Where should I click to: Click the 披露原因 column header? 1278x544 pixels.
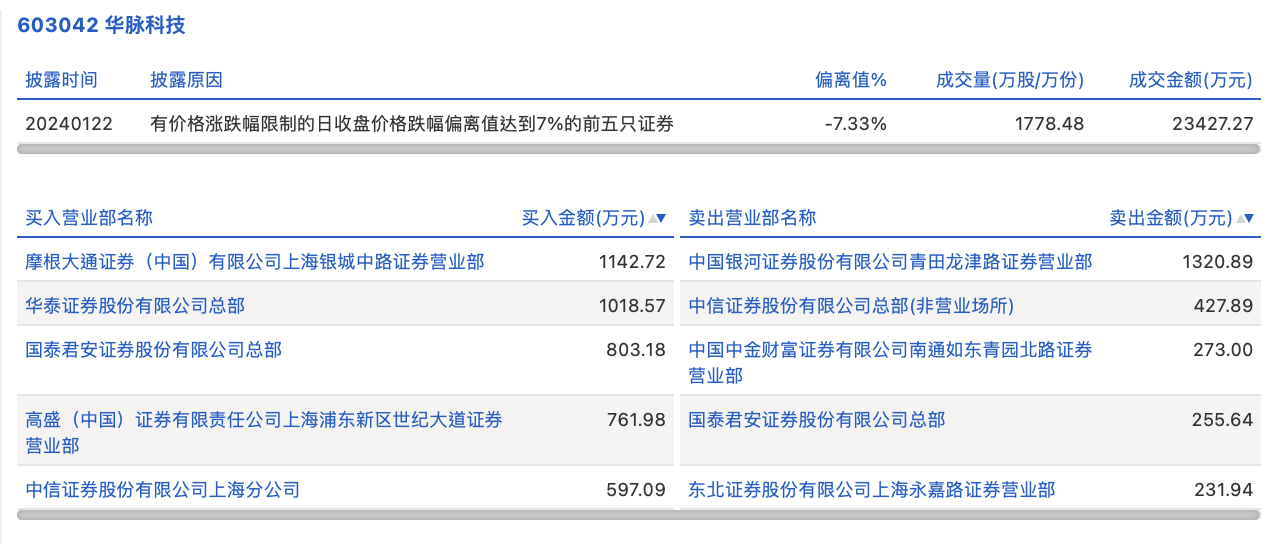(x=186, y=80)
